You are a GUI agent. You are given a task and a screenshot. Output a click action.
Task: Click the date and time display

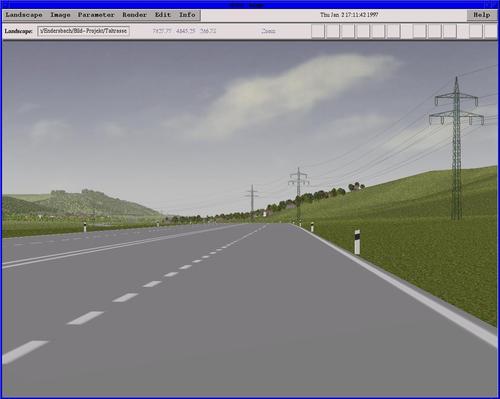(349, 15)
